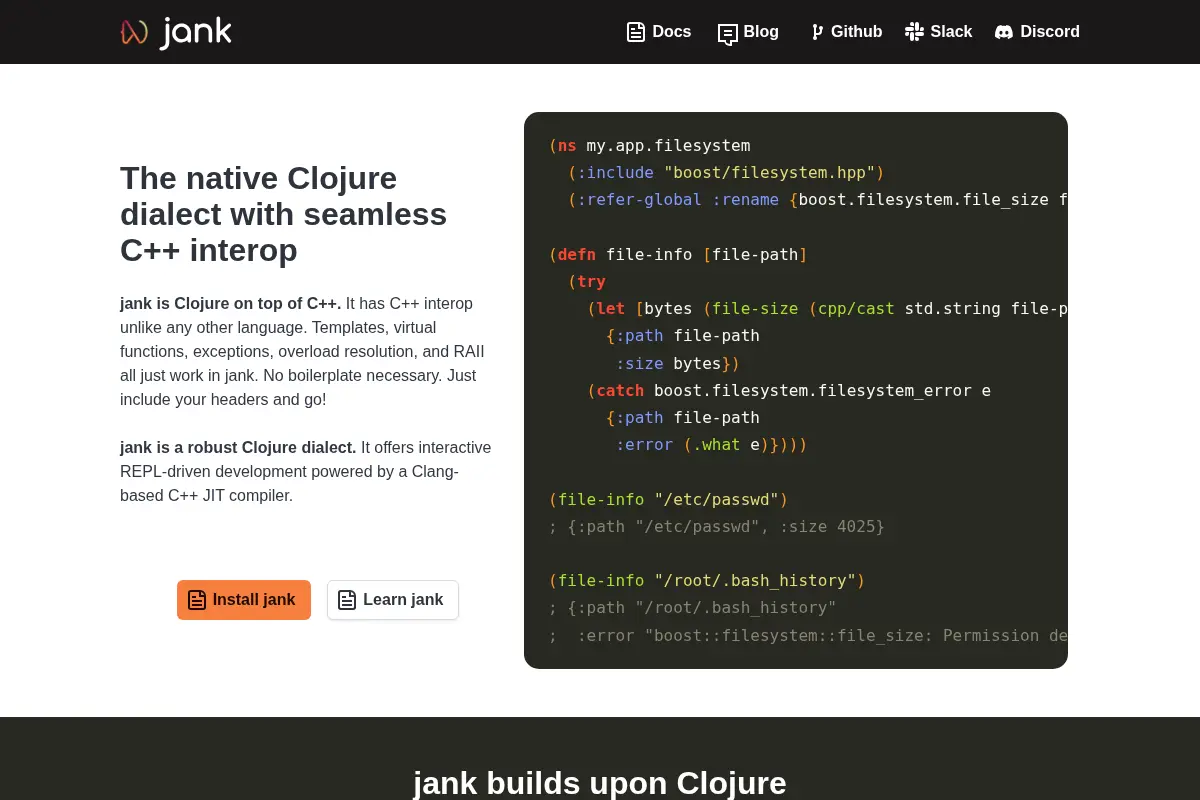Click the code line (file-info "/root/.bash_history")

[707, 581]
